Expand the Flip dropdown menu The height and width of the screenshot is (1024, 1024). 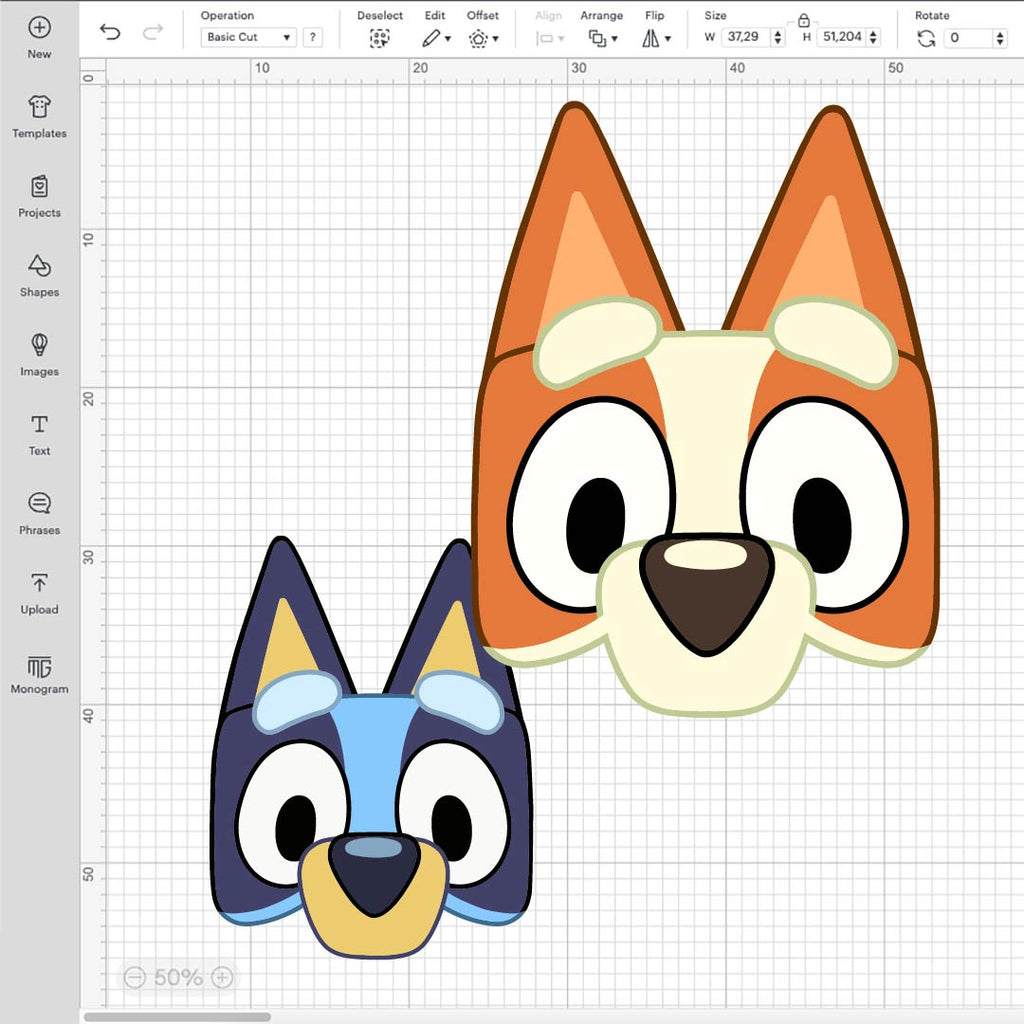656,38
